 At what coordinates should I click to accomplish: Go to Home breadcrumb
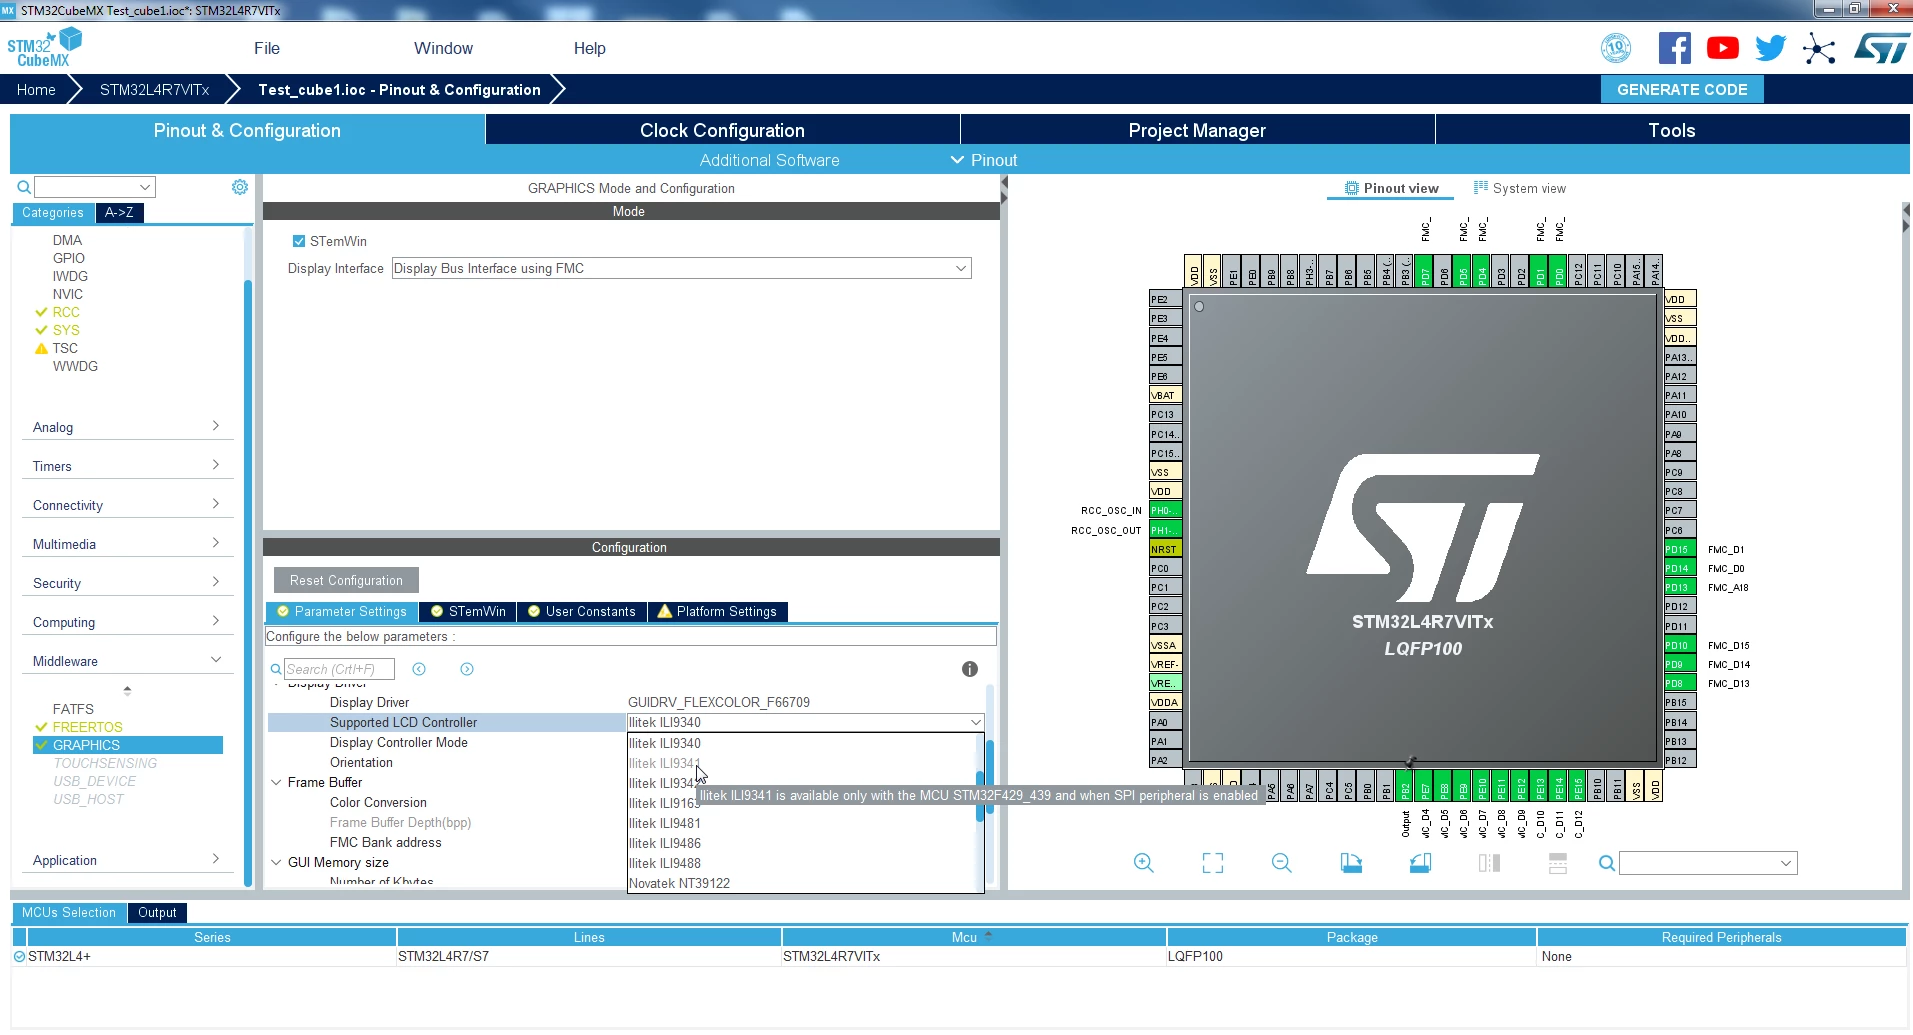pos(36,89)
